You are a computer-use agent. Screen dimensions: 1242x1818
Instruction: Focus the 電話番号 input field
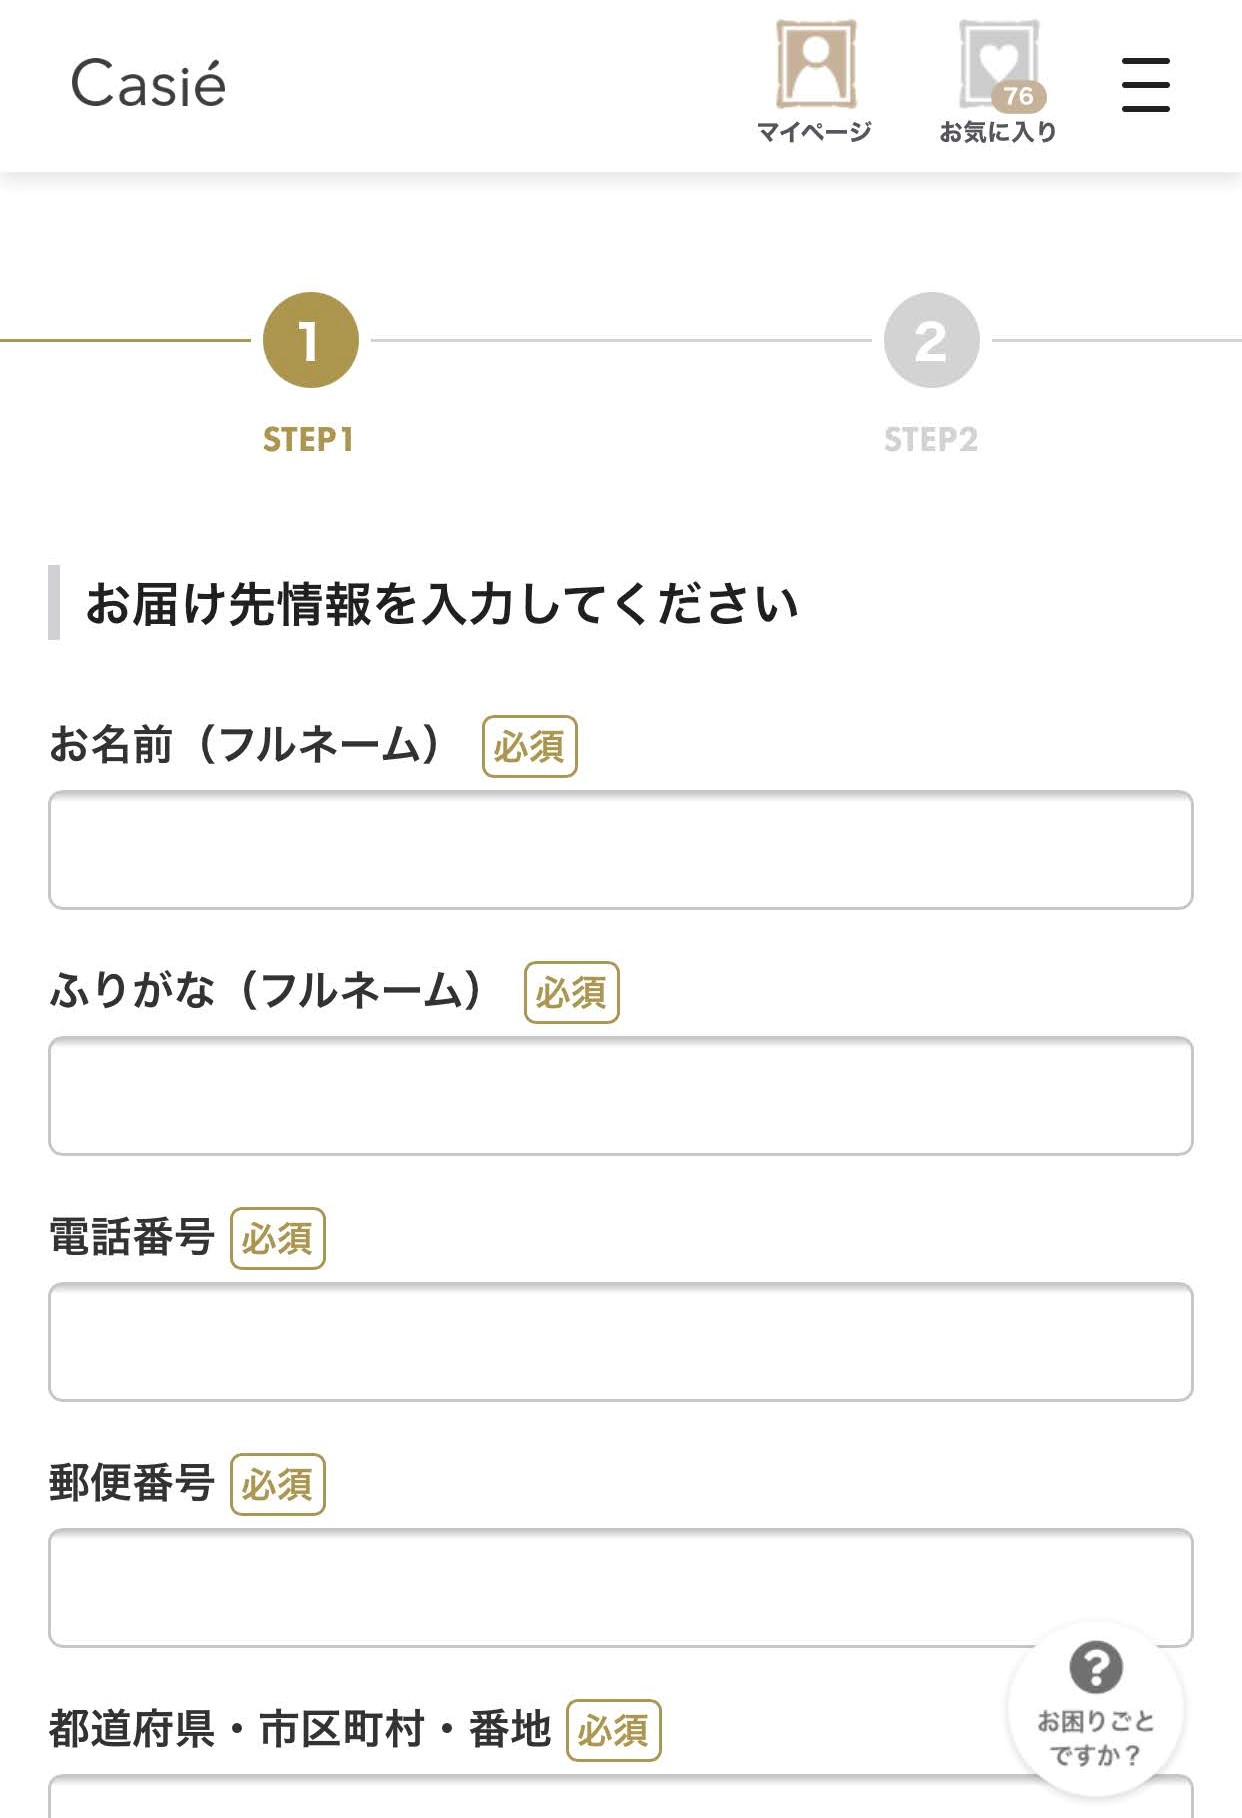point(621,1342)
